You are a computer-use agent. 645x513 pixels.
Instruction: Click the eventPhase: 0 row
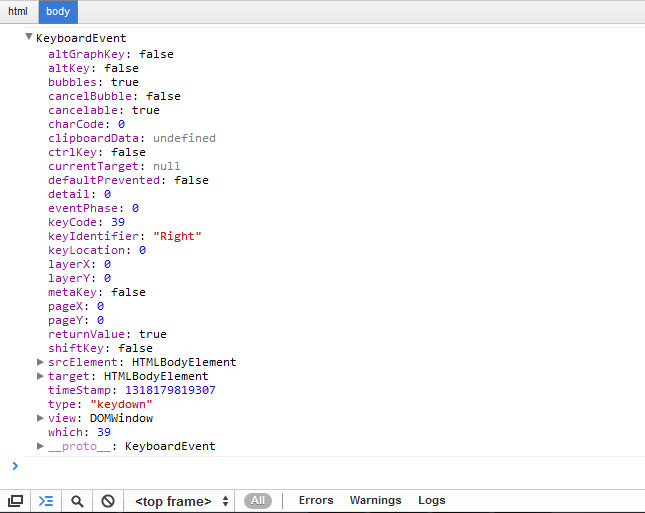click(x=93, y=208)
